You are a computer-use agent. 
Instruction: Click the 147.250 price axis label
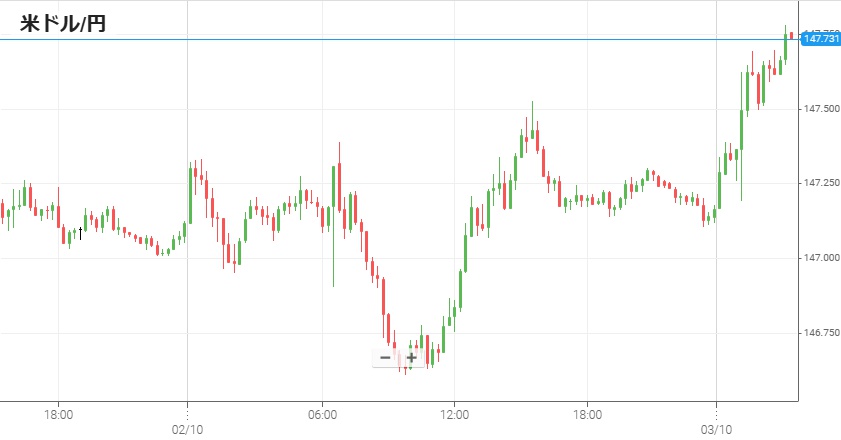pyautogui.click(x=819, y=183)
